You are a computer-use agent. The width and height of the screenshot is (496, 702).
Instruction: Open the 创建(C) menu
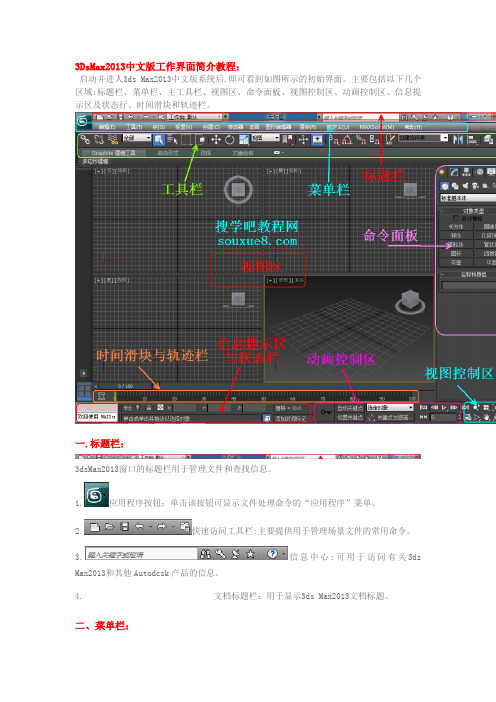(x=211, y=127)
